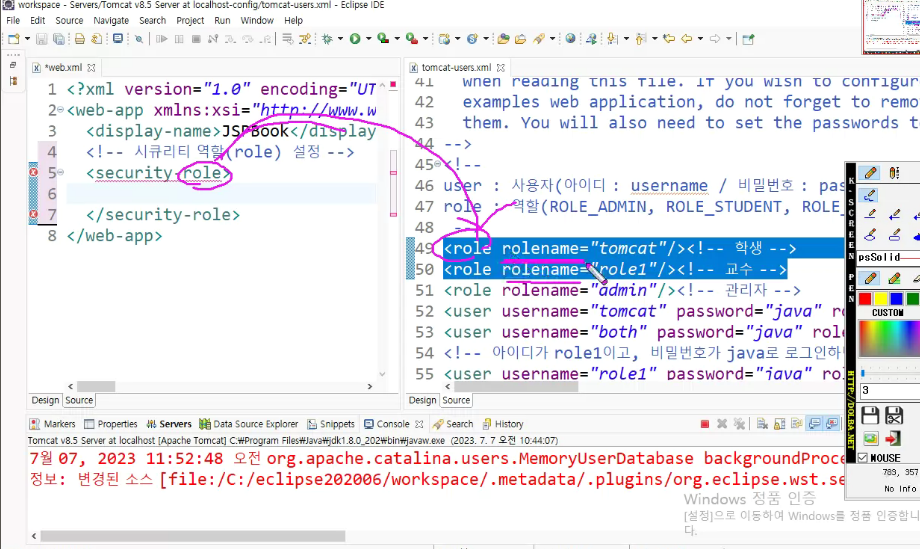Open the psSolid line style dropdown
920x549 pixels.
pyautogui.click(x=888, y=257)
